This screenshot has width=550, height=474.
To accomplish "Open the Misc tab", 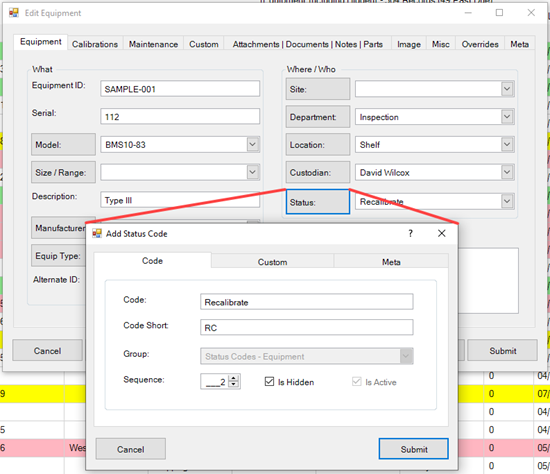I will pos(441,44).
